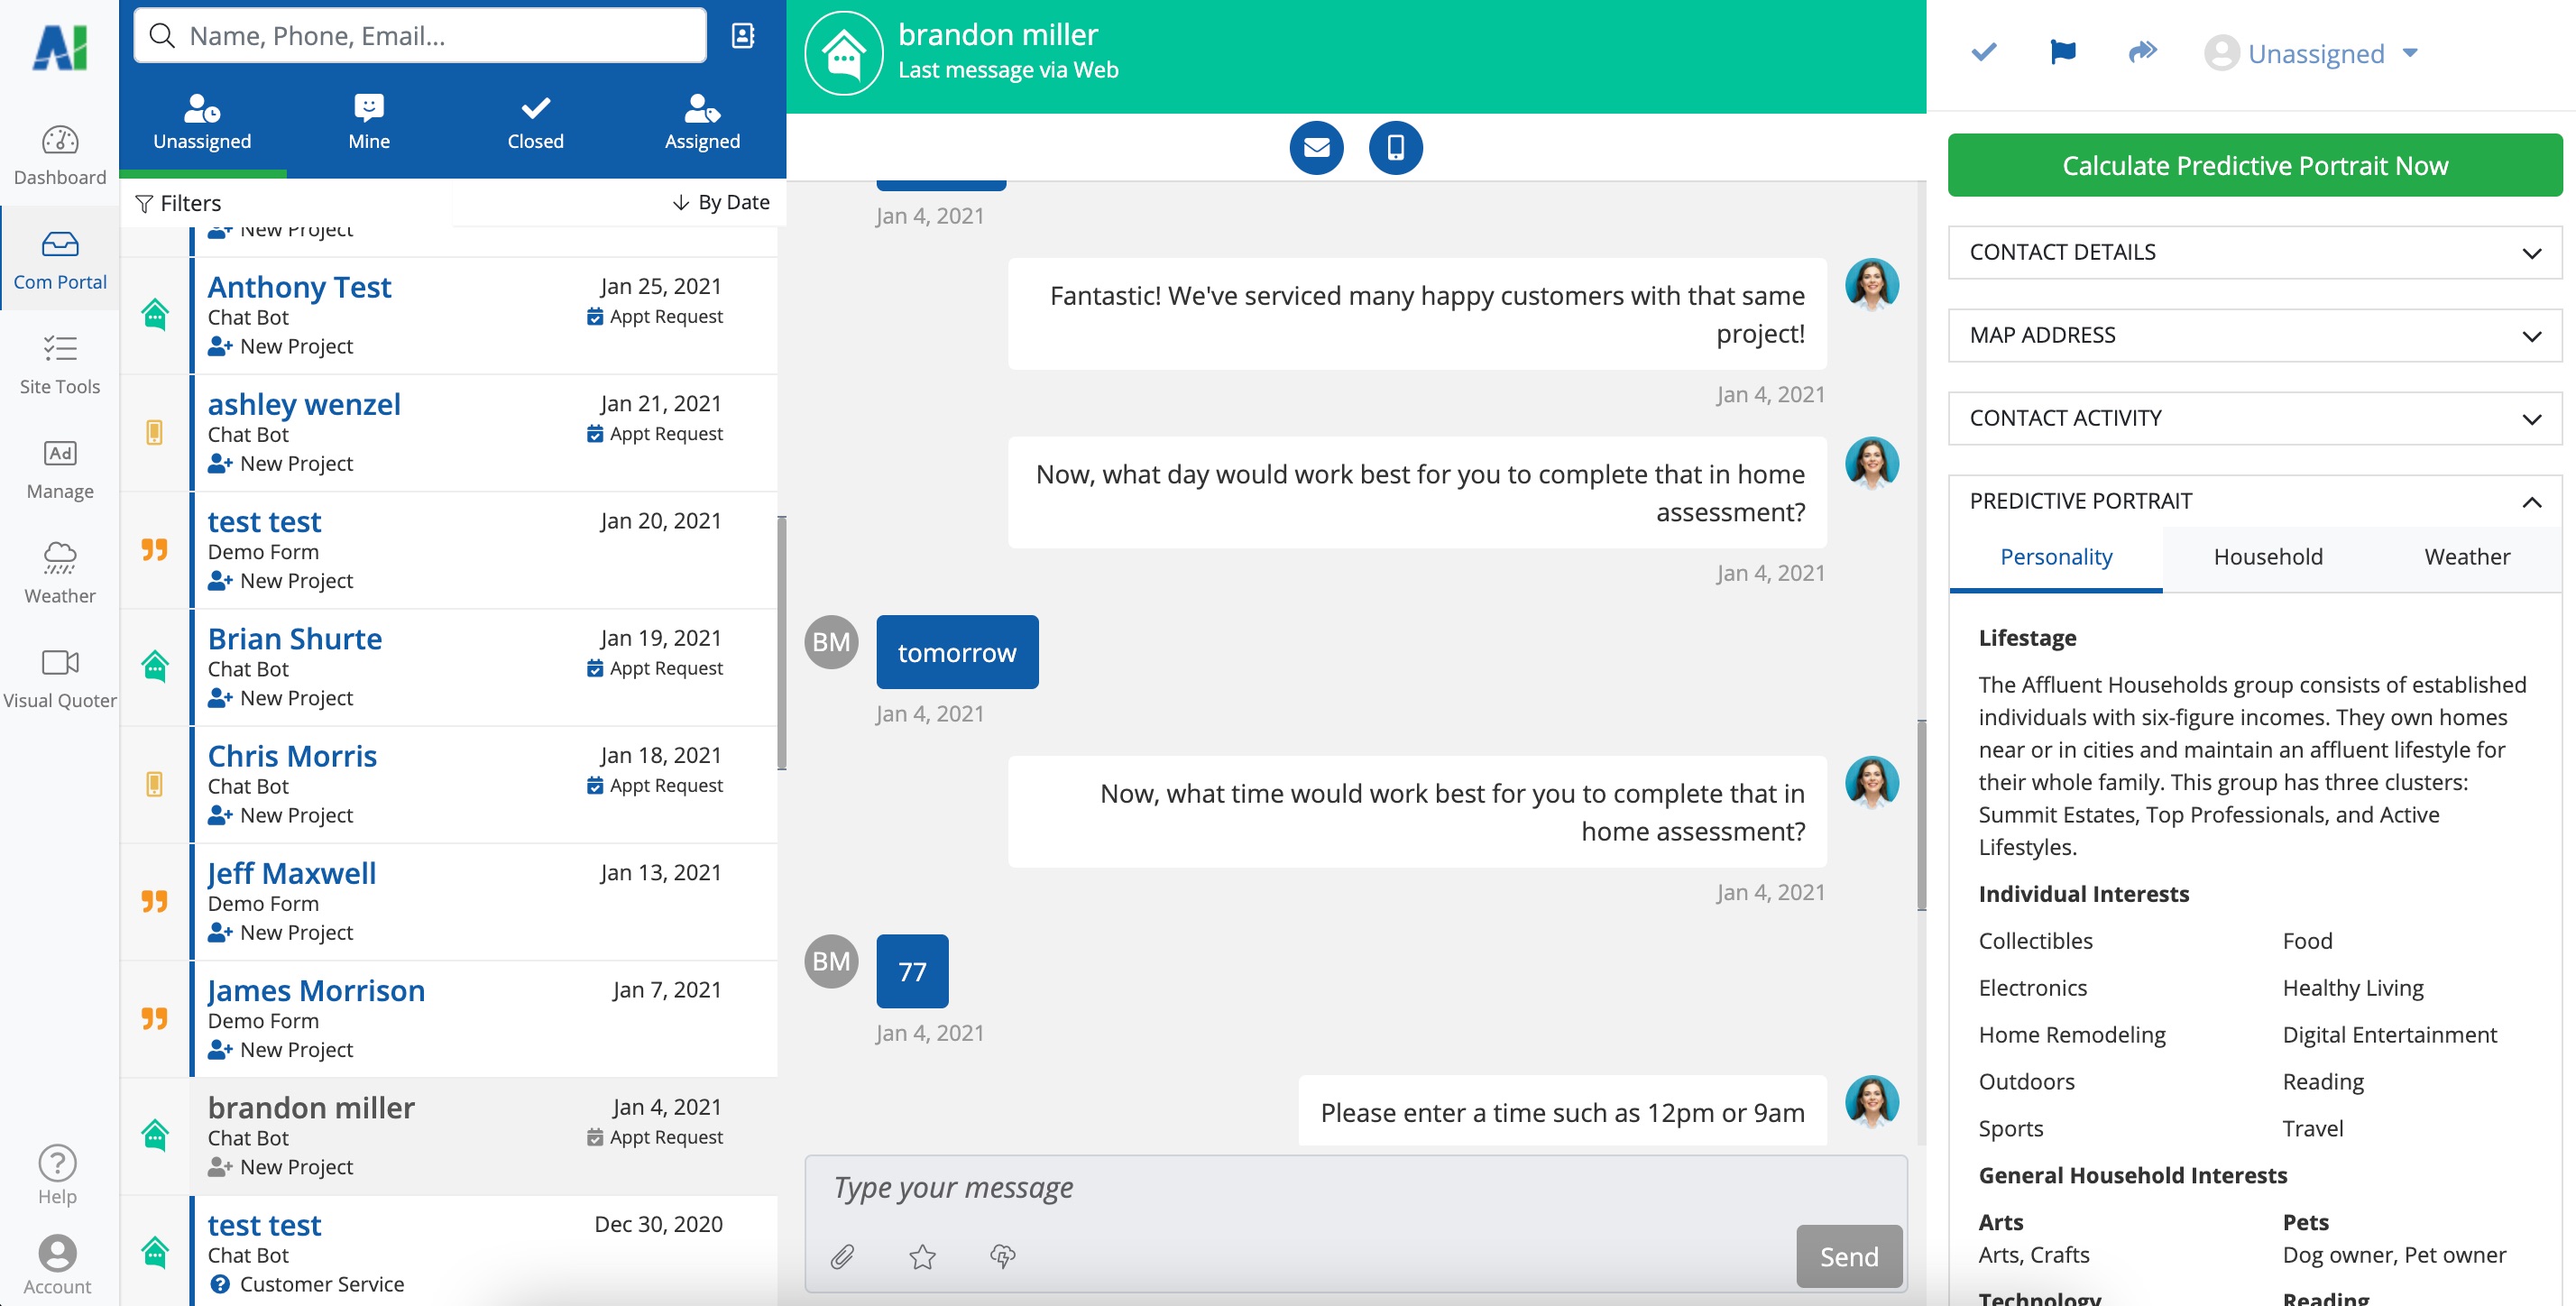Click the Name, Phone, Email search field
Screen dimensions: 2576x1306
click(x=420, y=36)
